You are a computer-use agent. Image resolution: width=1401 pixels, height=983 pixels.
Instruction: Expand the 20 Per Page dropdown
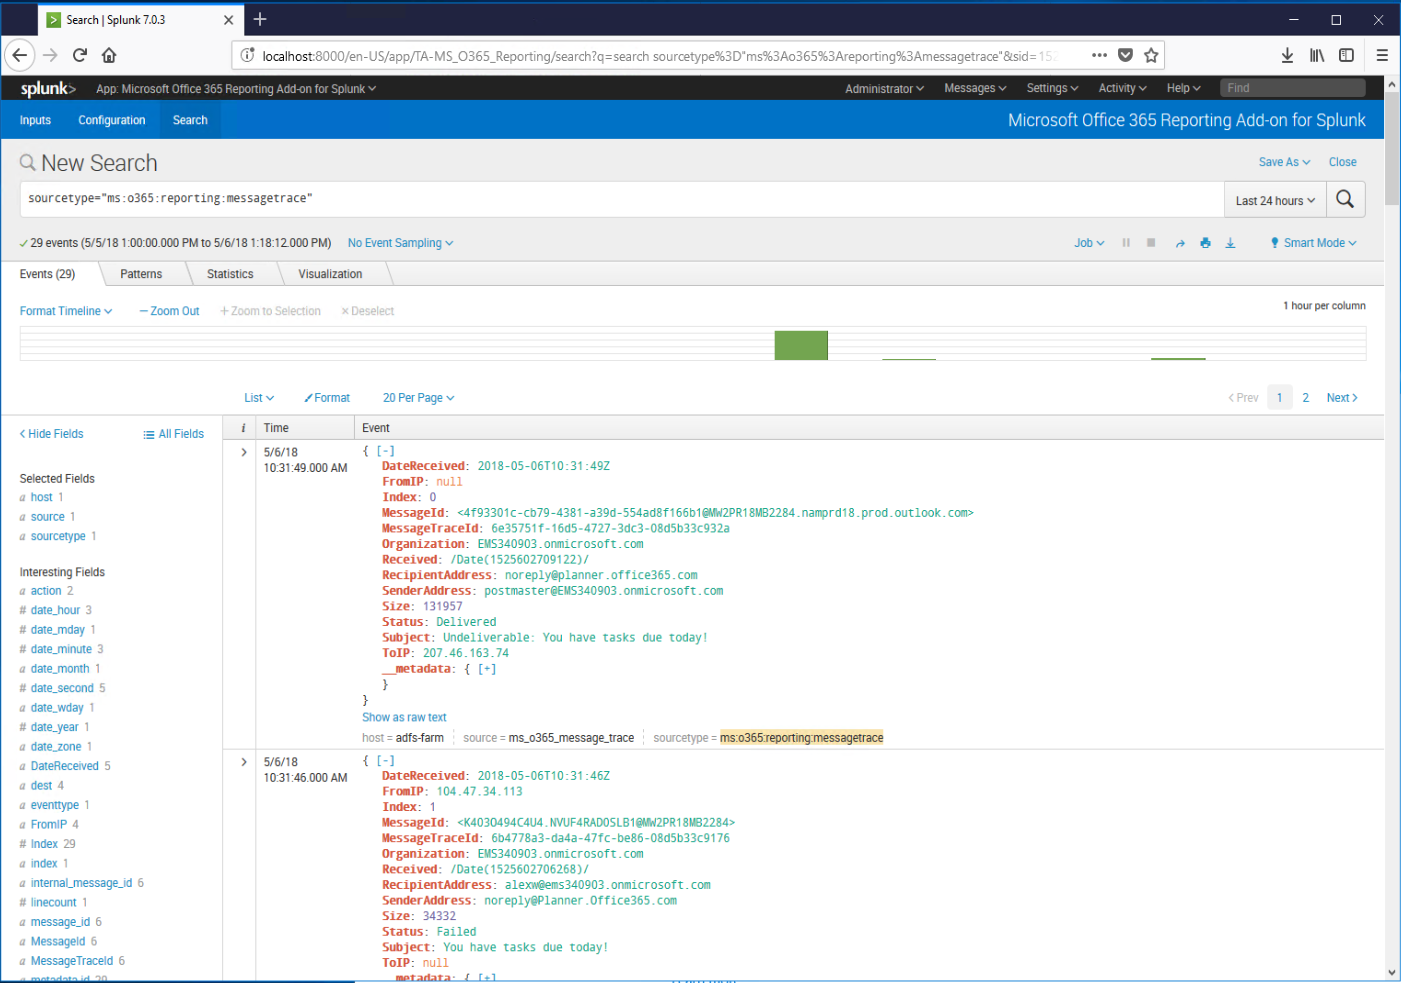pyautogui.click(x=418, y=398)
